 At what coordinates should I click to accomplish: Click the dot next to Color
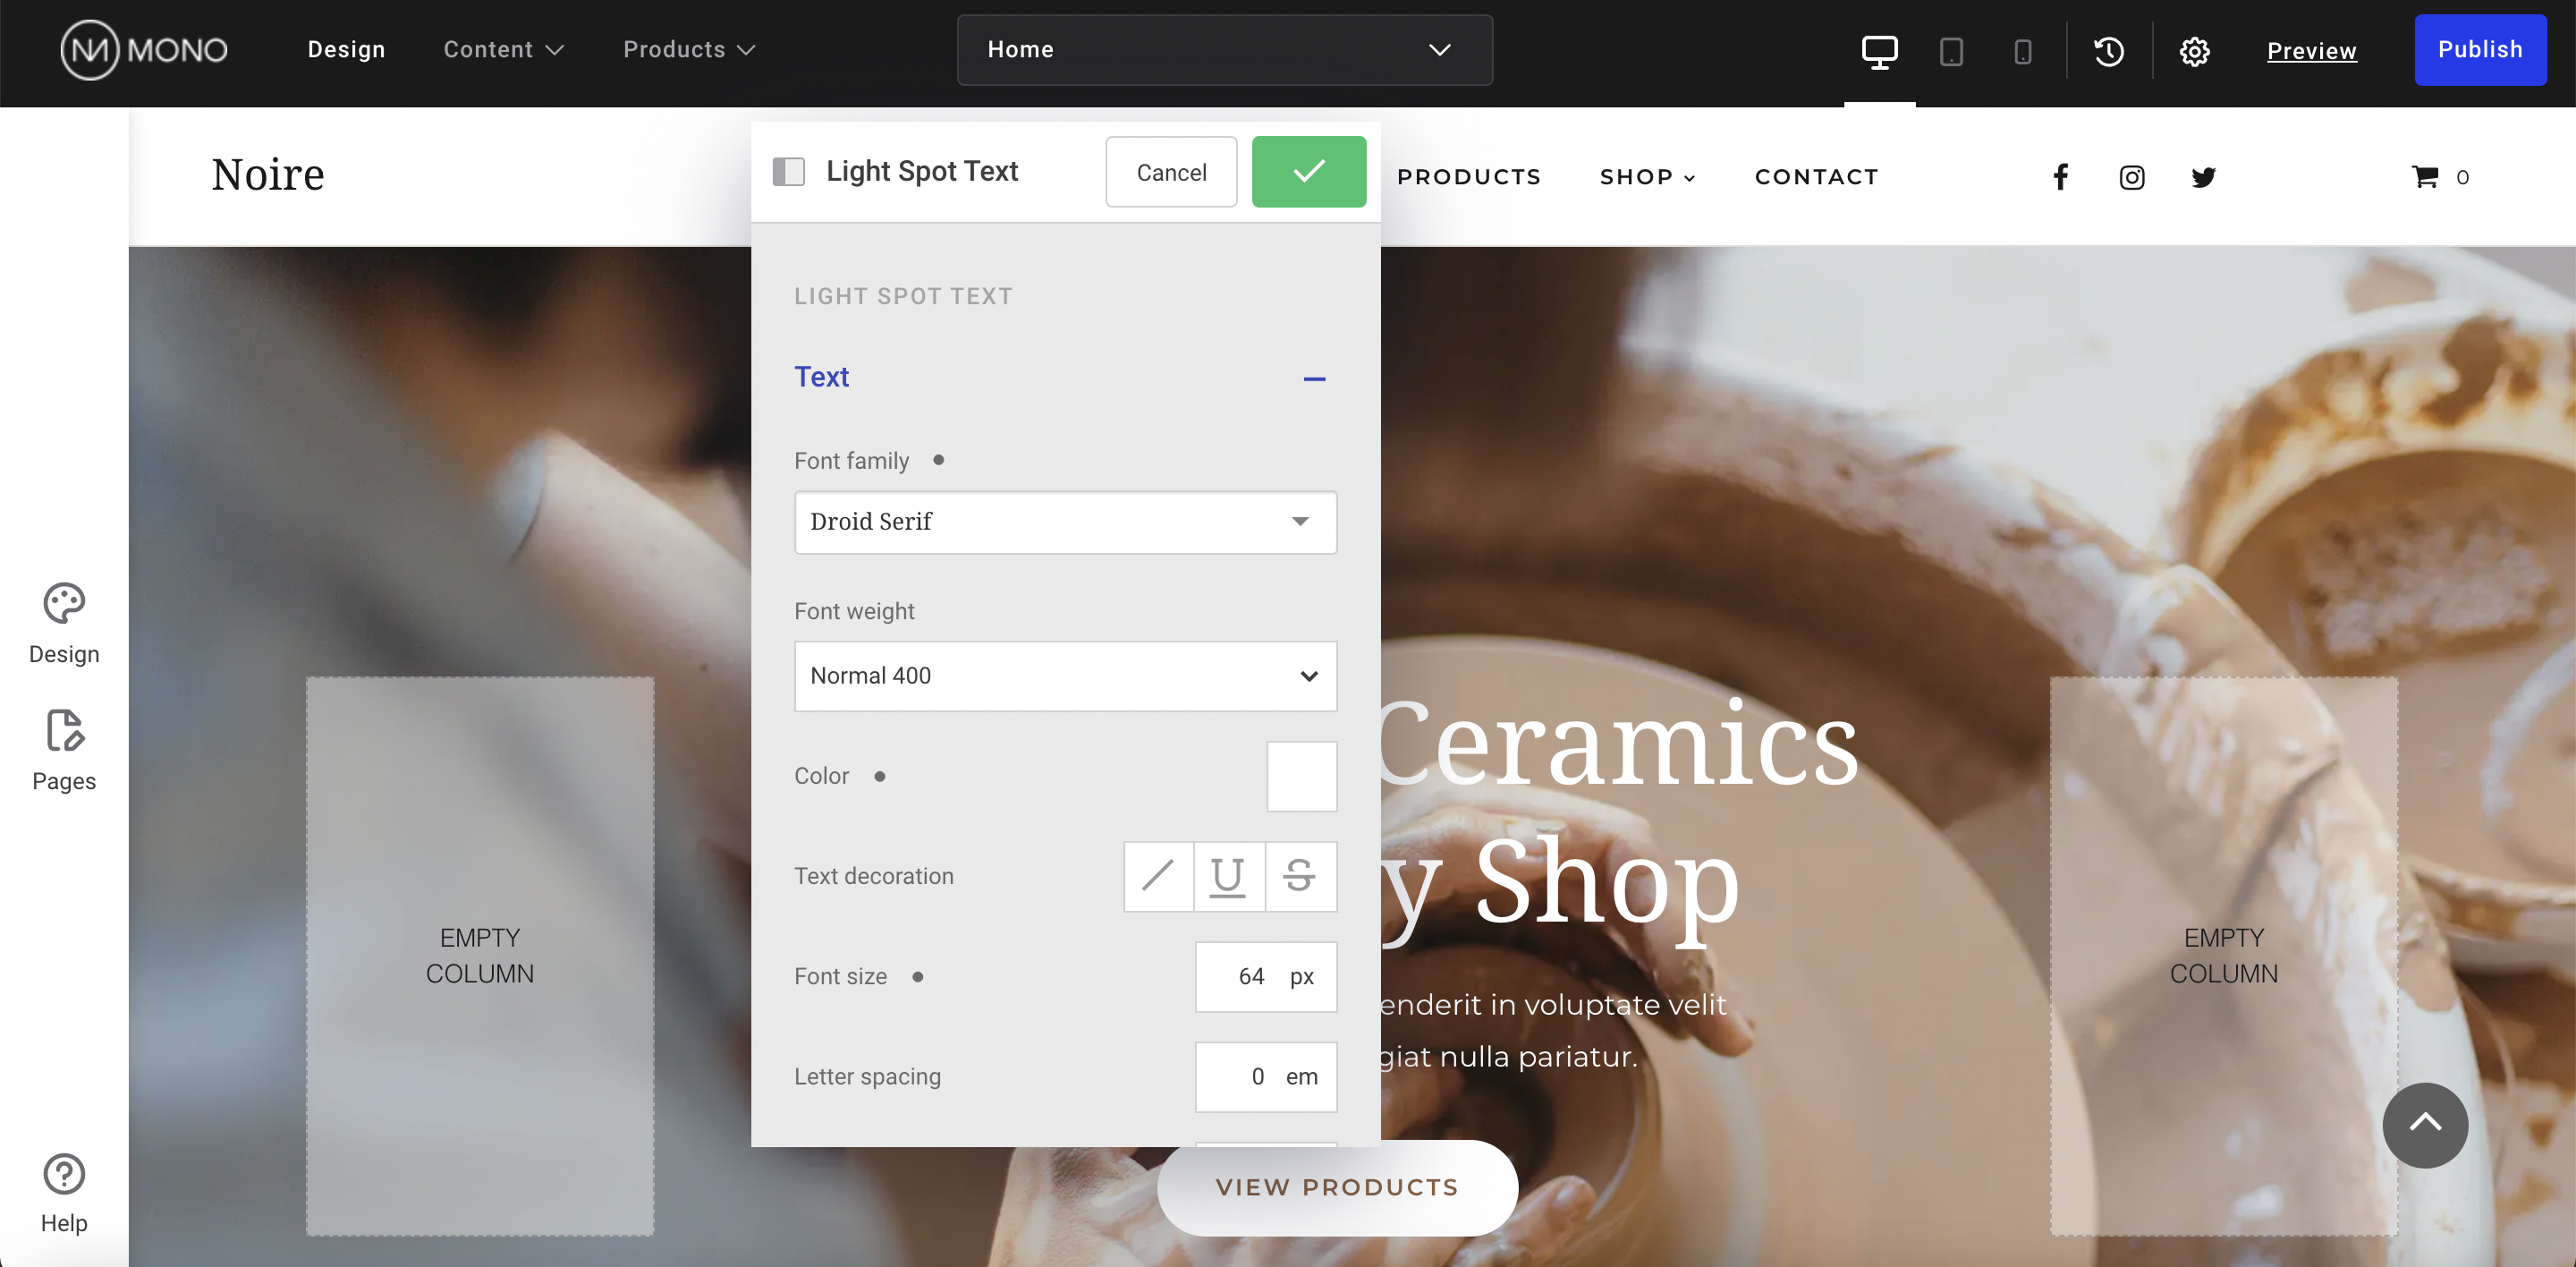(x=879, y=776)
